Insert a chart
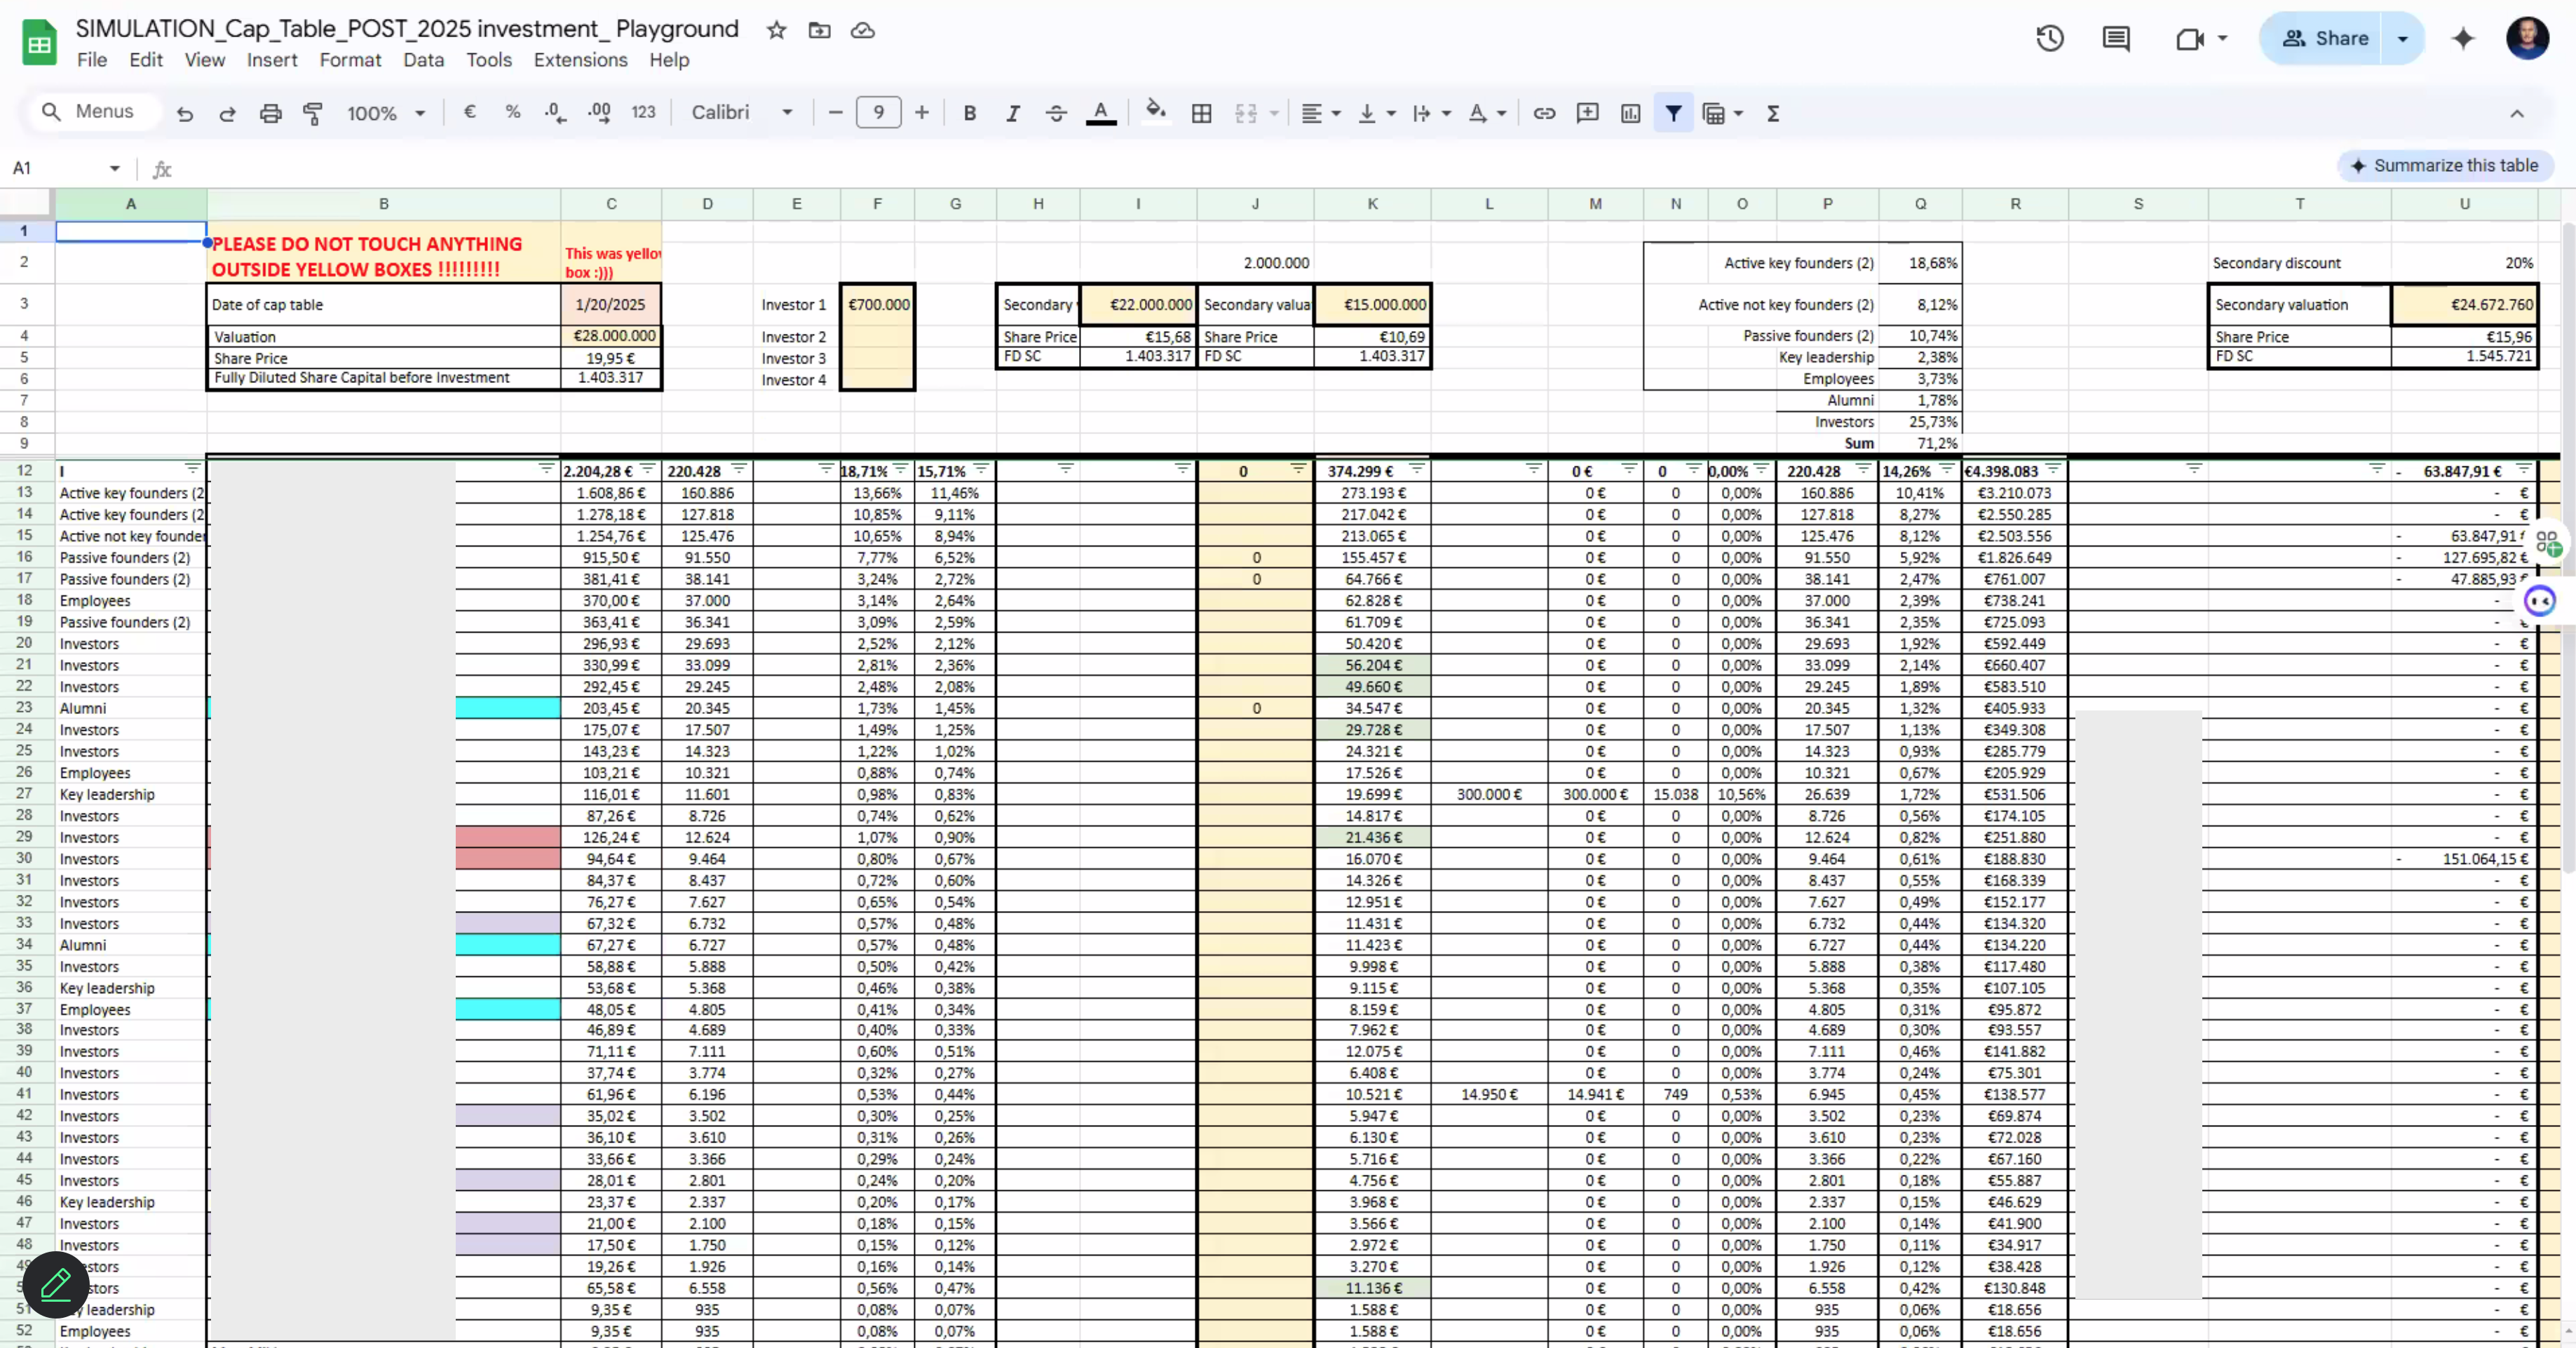 (1630, 114)
